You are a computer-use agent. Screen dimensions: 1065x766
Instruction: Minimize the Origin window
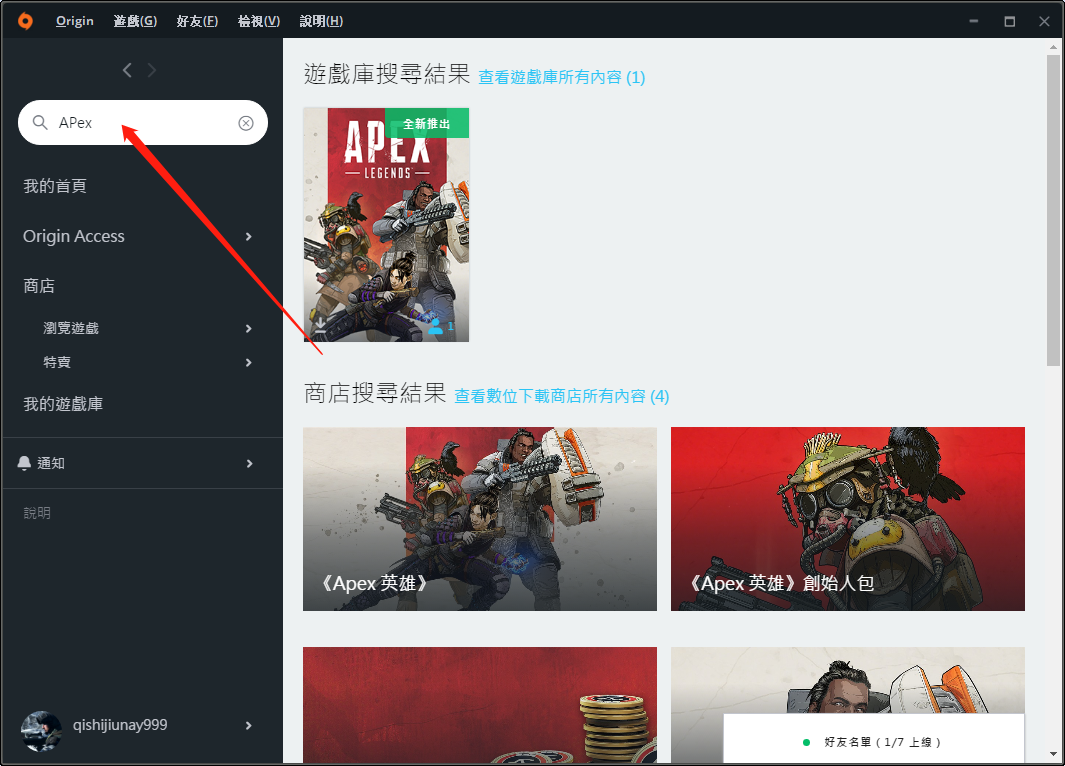974,21
